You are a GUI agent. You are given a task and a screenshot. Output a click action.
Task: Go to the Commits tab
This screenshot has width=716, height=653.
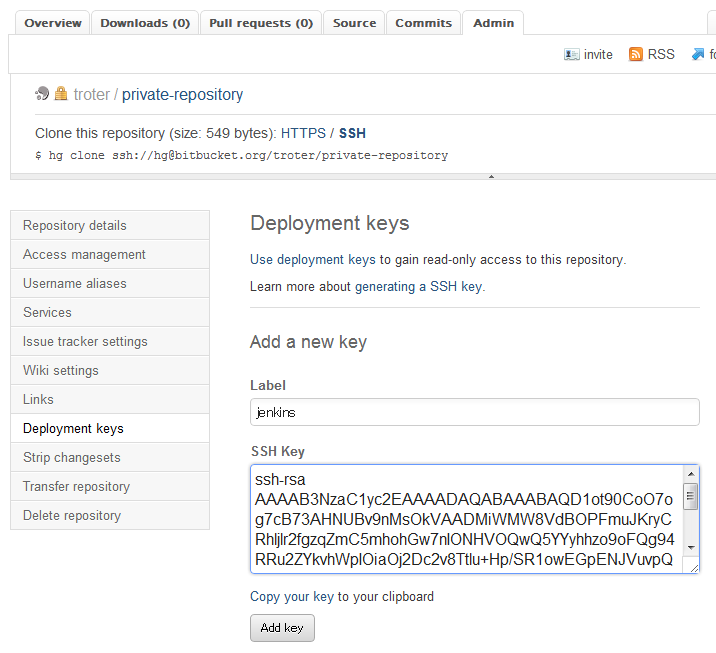(423, 23)
